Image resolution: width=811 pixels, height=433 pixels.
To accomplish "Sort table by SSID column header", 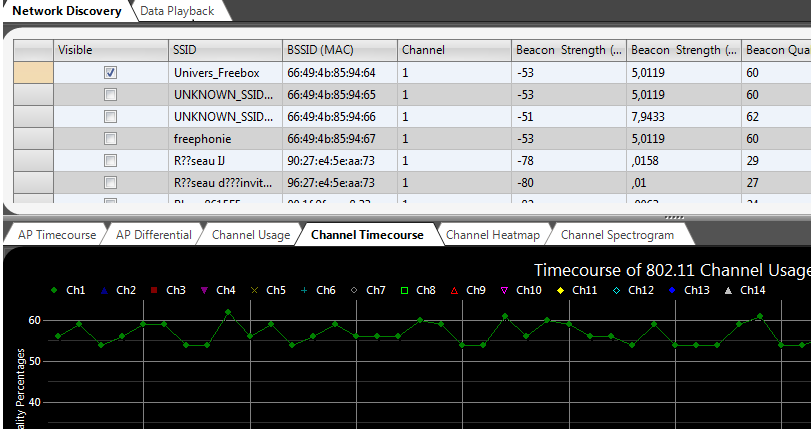I will click(225, 50).
